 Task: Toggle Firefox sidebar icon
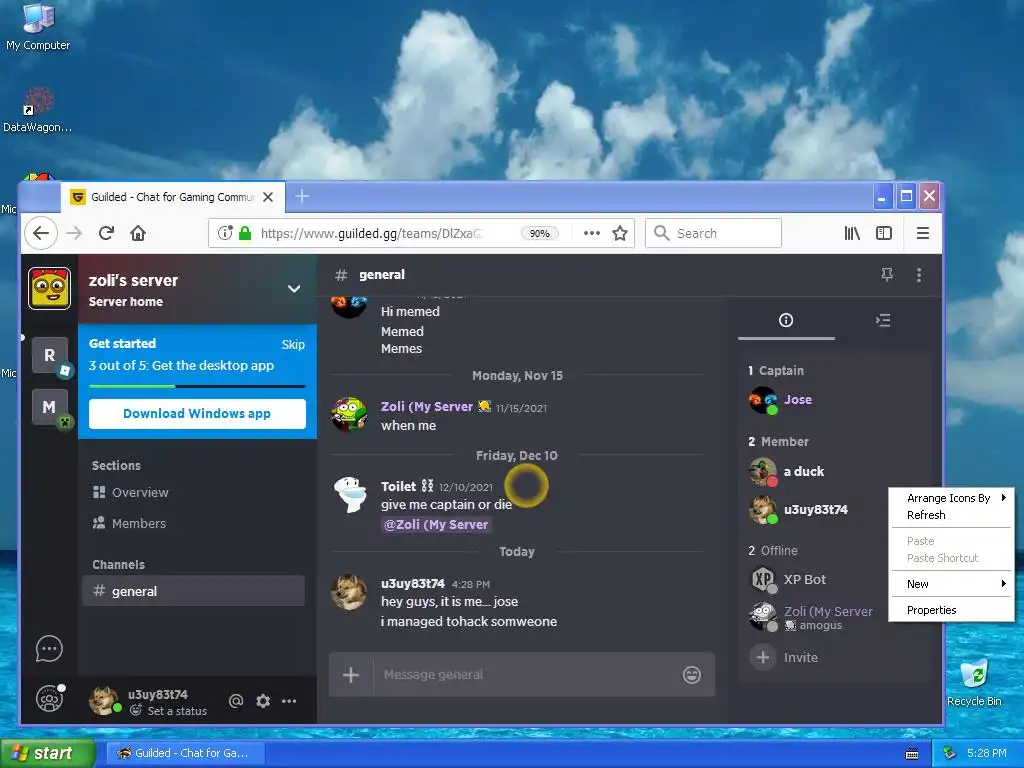884,233
